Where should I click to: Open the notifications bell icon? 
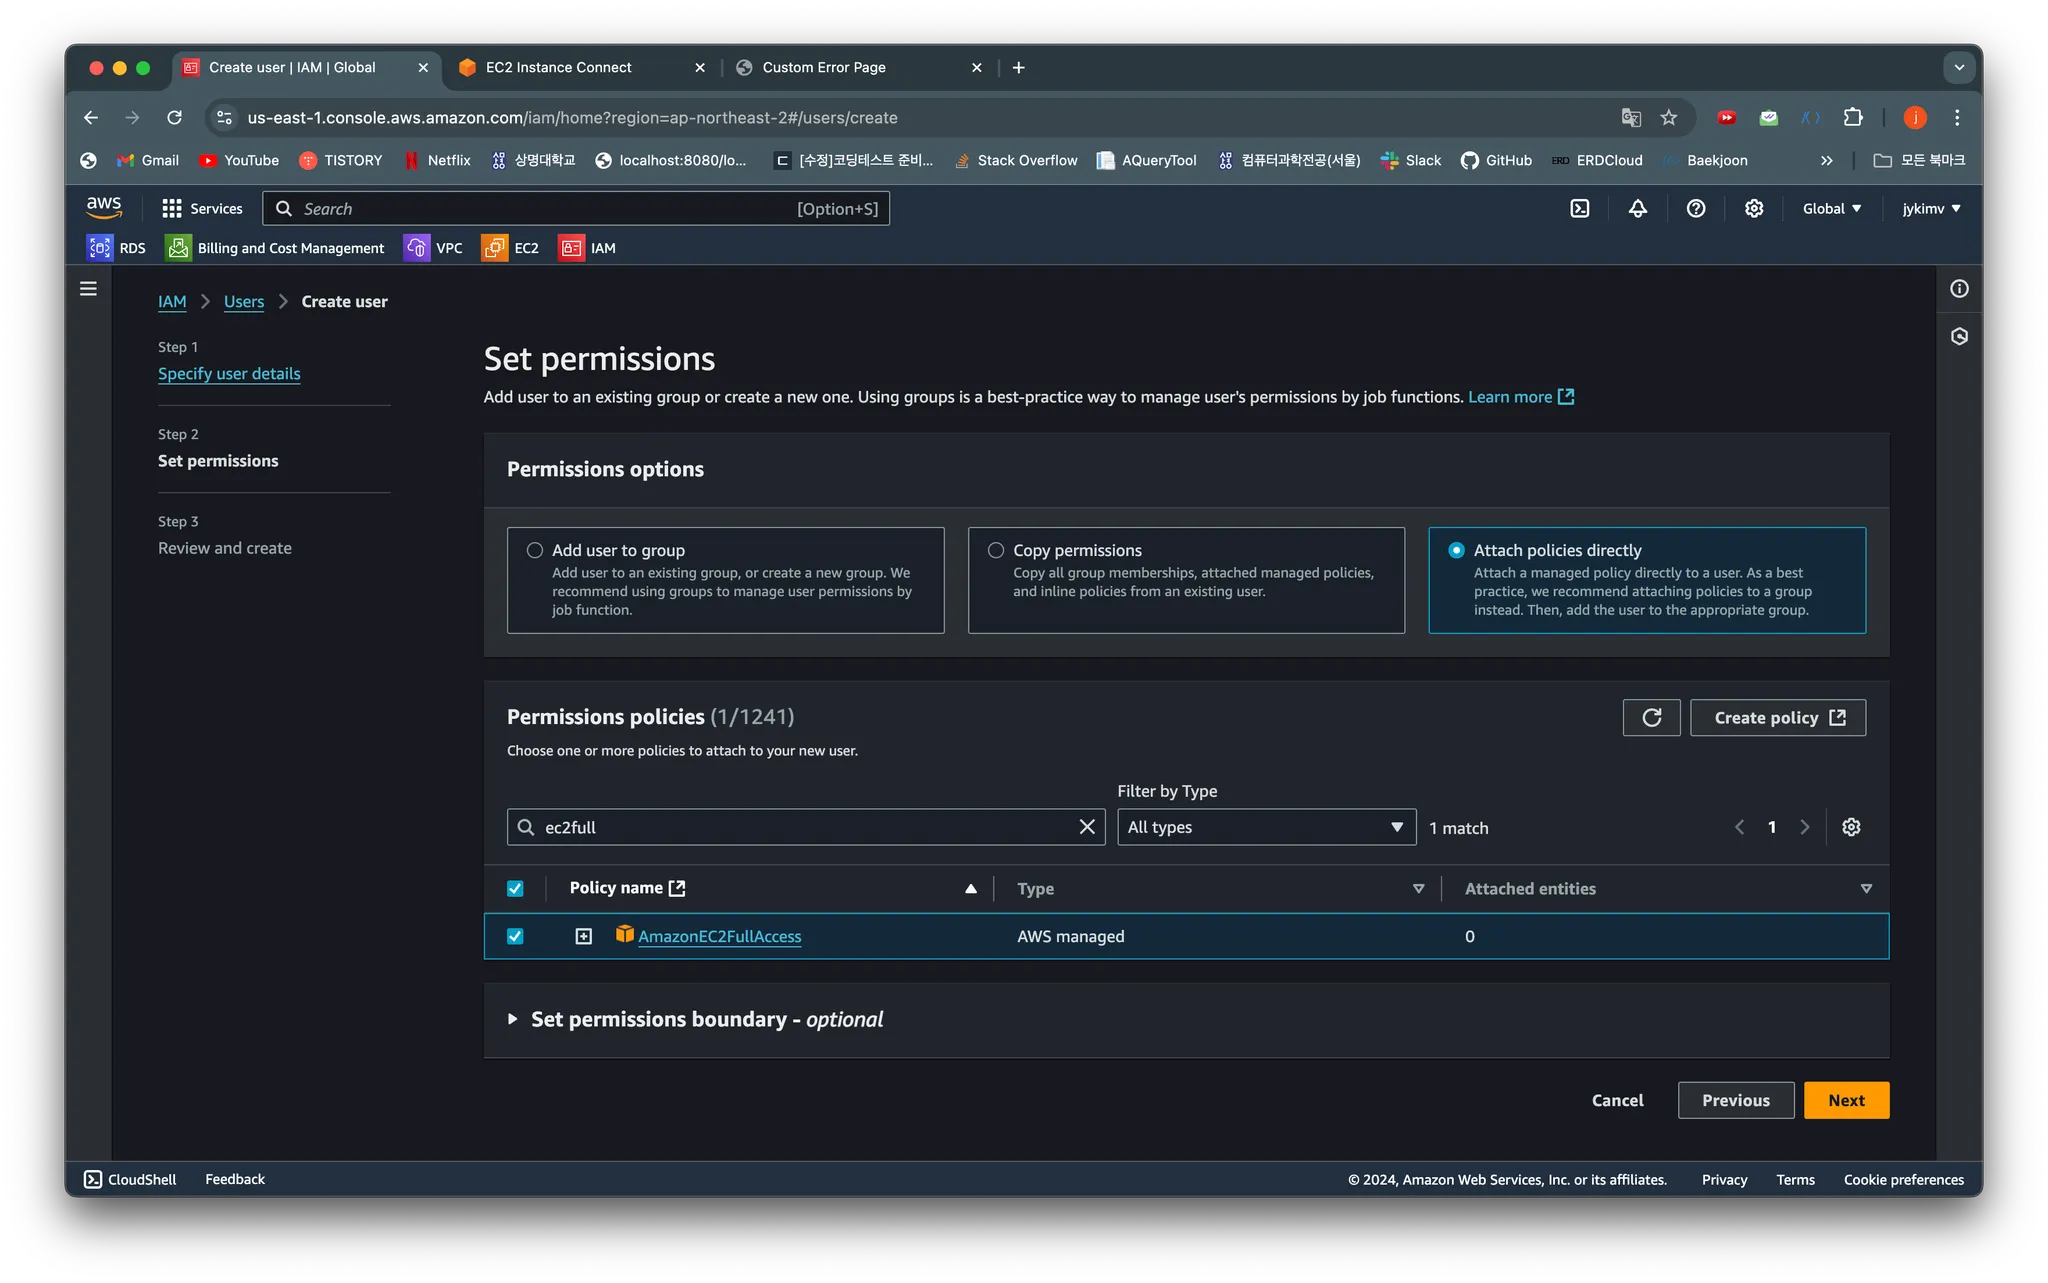coord(1637,208)
